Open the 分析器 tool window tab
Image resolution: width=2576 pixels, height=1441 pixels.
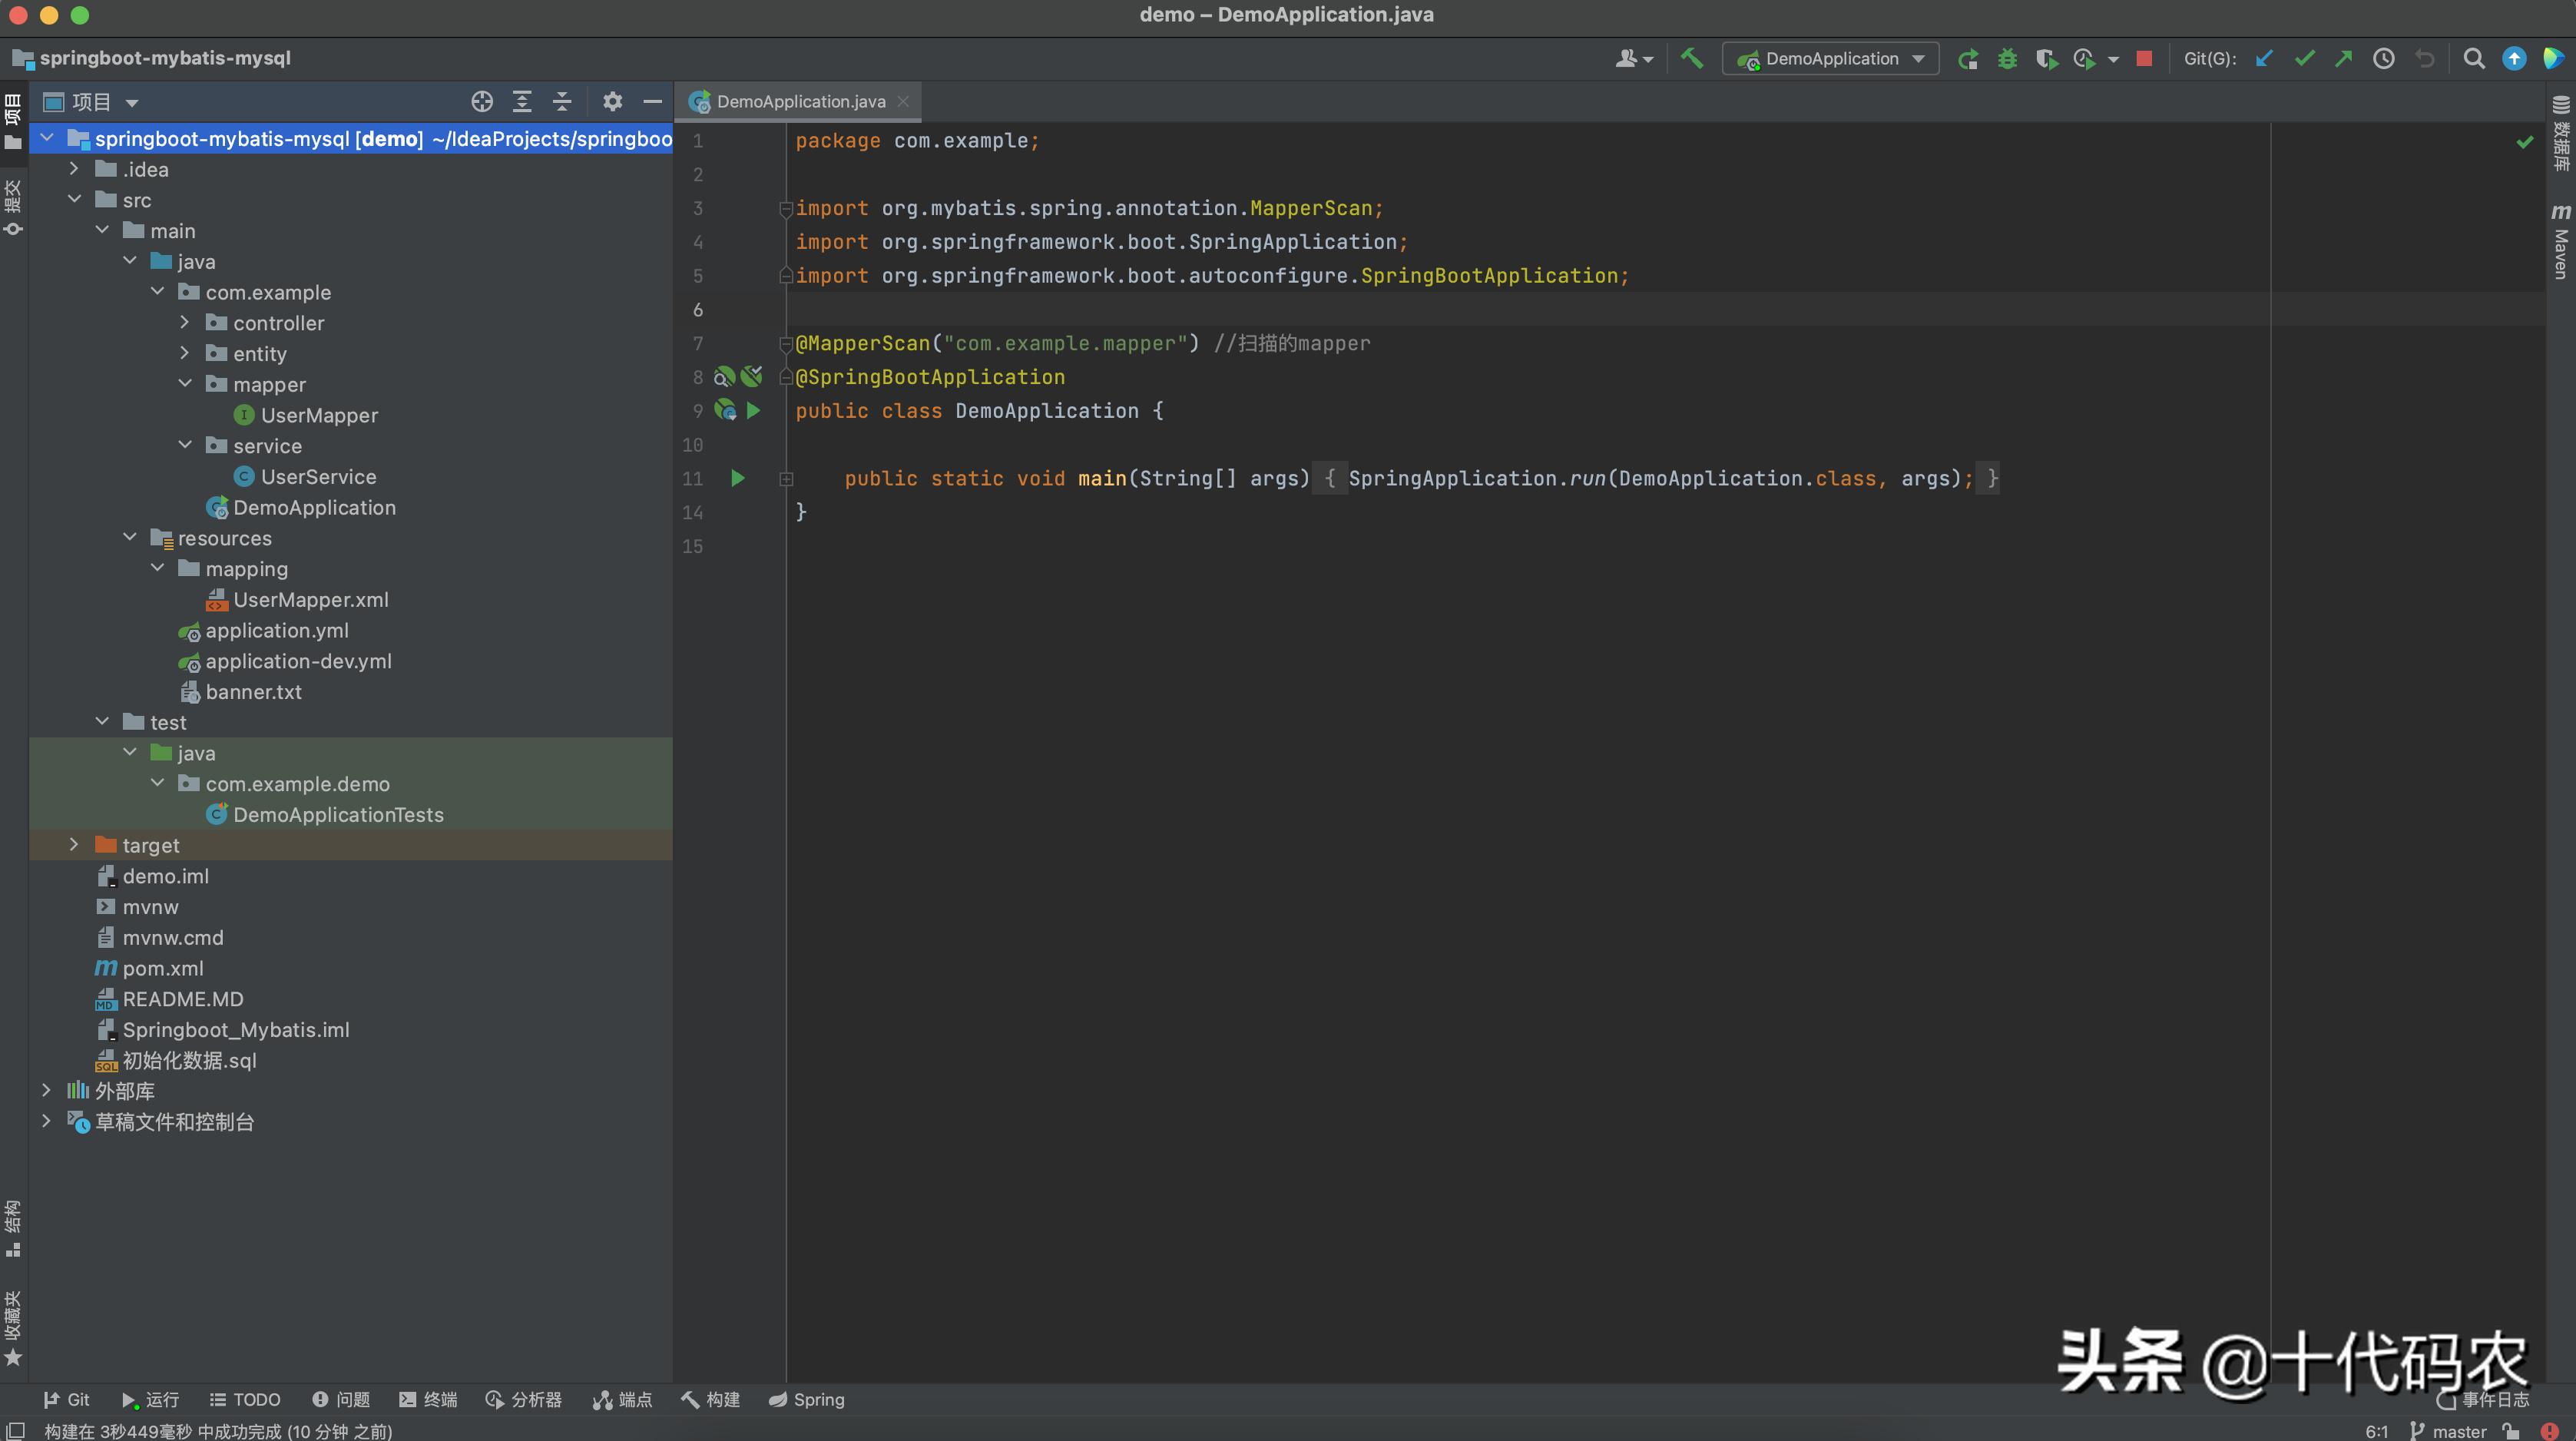pos(523,1399)
